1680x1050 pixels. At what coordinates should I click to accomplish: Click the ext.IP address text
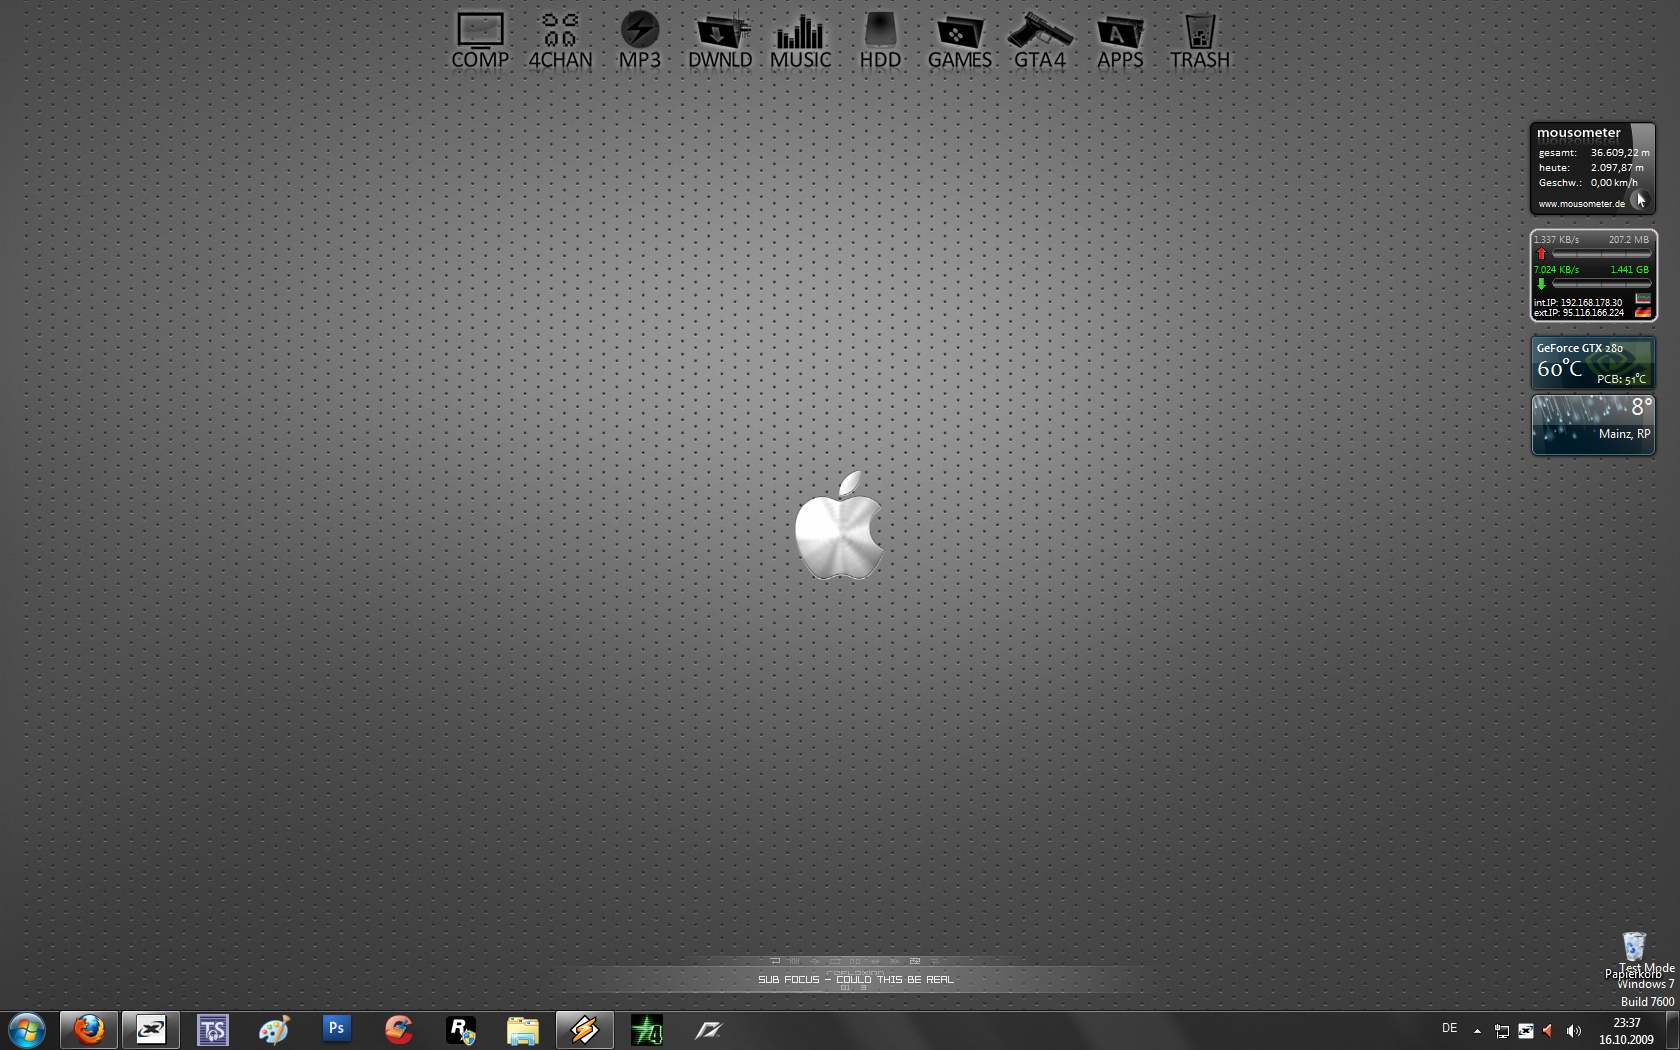tap(1579, 313)
